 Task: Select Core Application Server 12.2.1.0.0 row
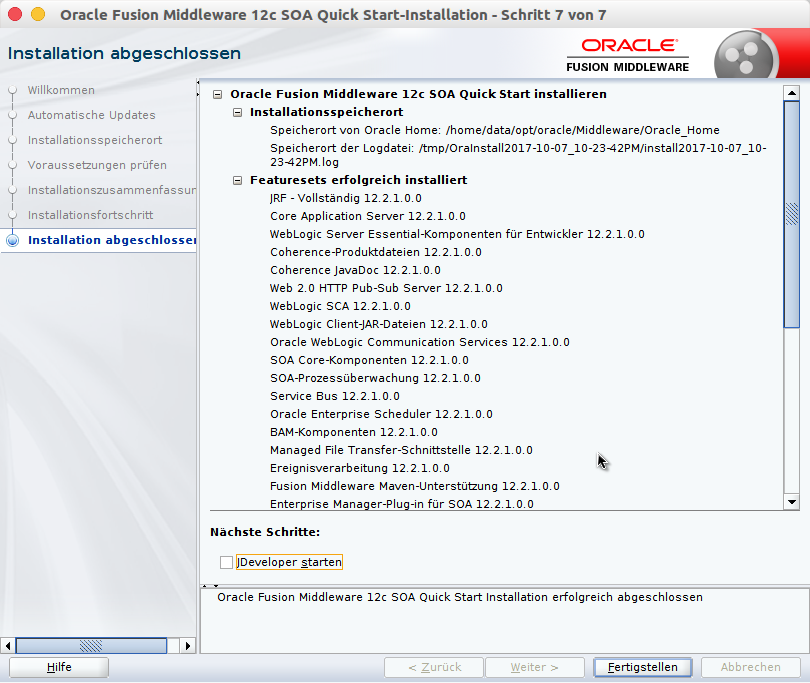(368, 216)
